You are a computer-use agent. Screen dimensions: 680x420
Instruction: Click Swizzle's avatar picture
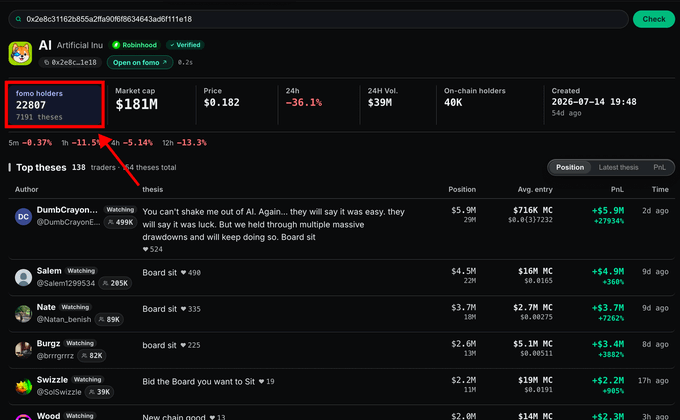coord(23,386)
